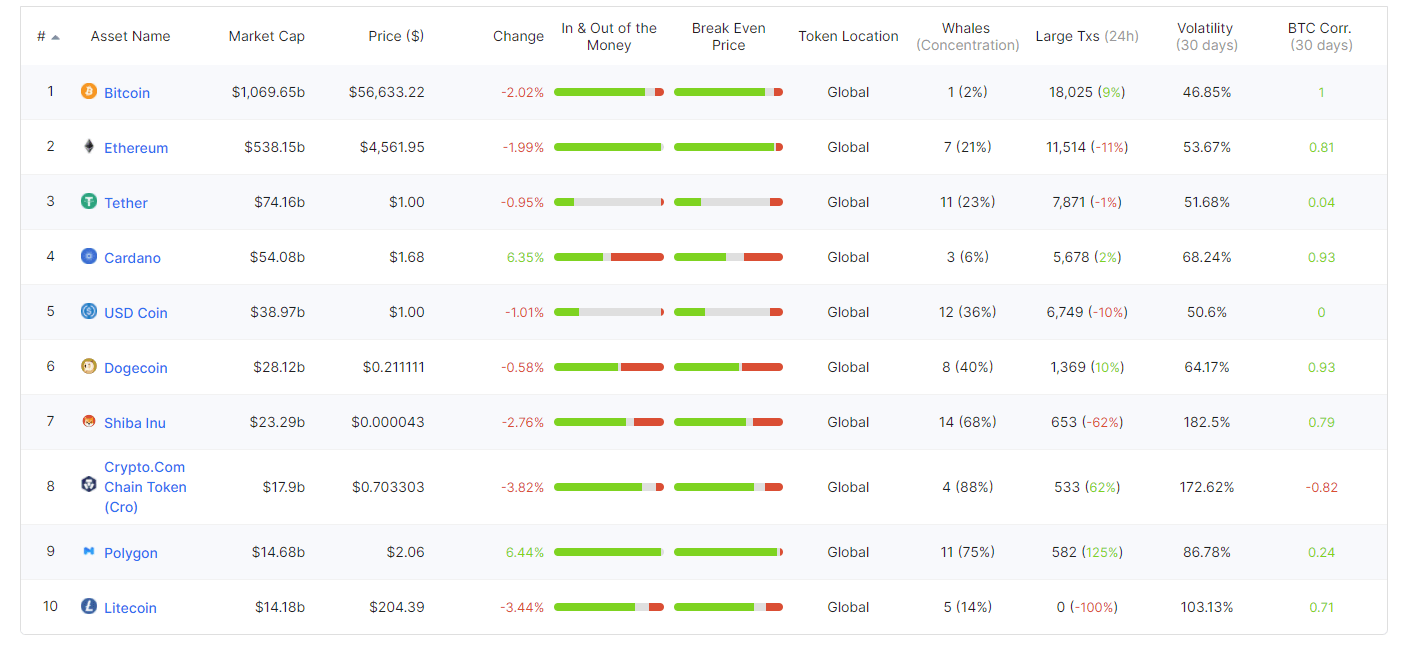Click Cardano's In & Out of the Money bar
The height and width of the screenshot is (648, 1407).
pyautogui.click(x=609, y=257)
